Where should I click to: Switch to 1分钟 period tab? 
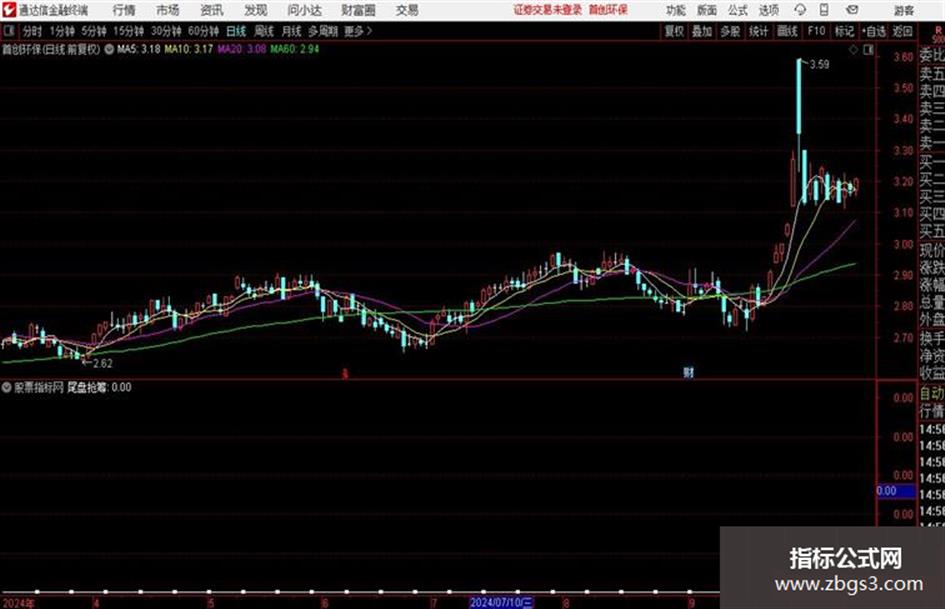coord(62,31)
